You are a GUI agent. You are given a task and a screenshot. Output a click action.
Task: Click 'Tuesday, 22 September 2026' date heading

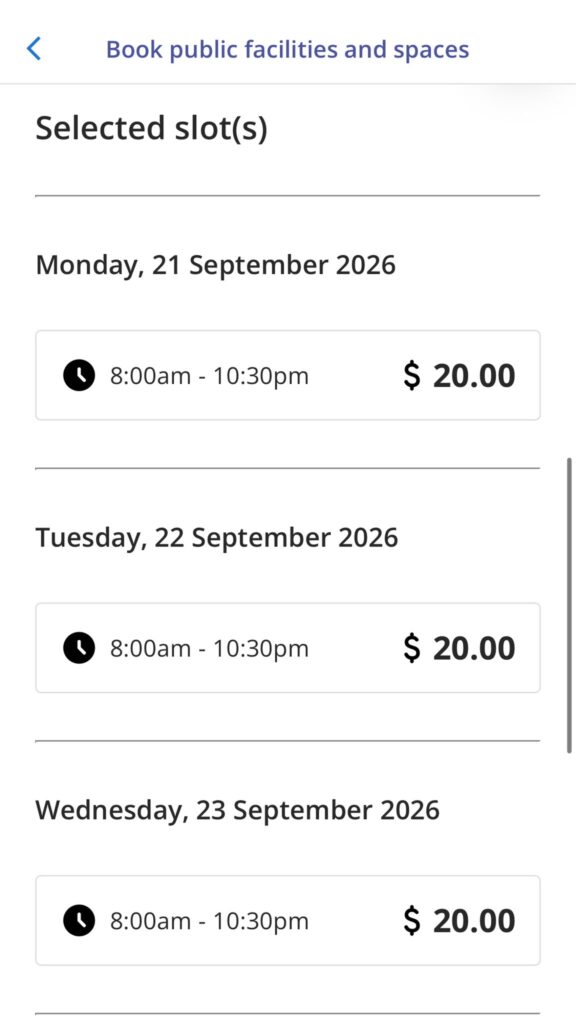point(217,538)
